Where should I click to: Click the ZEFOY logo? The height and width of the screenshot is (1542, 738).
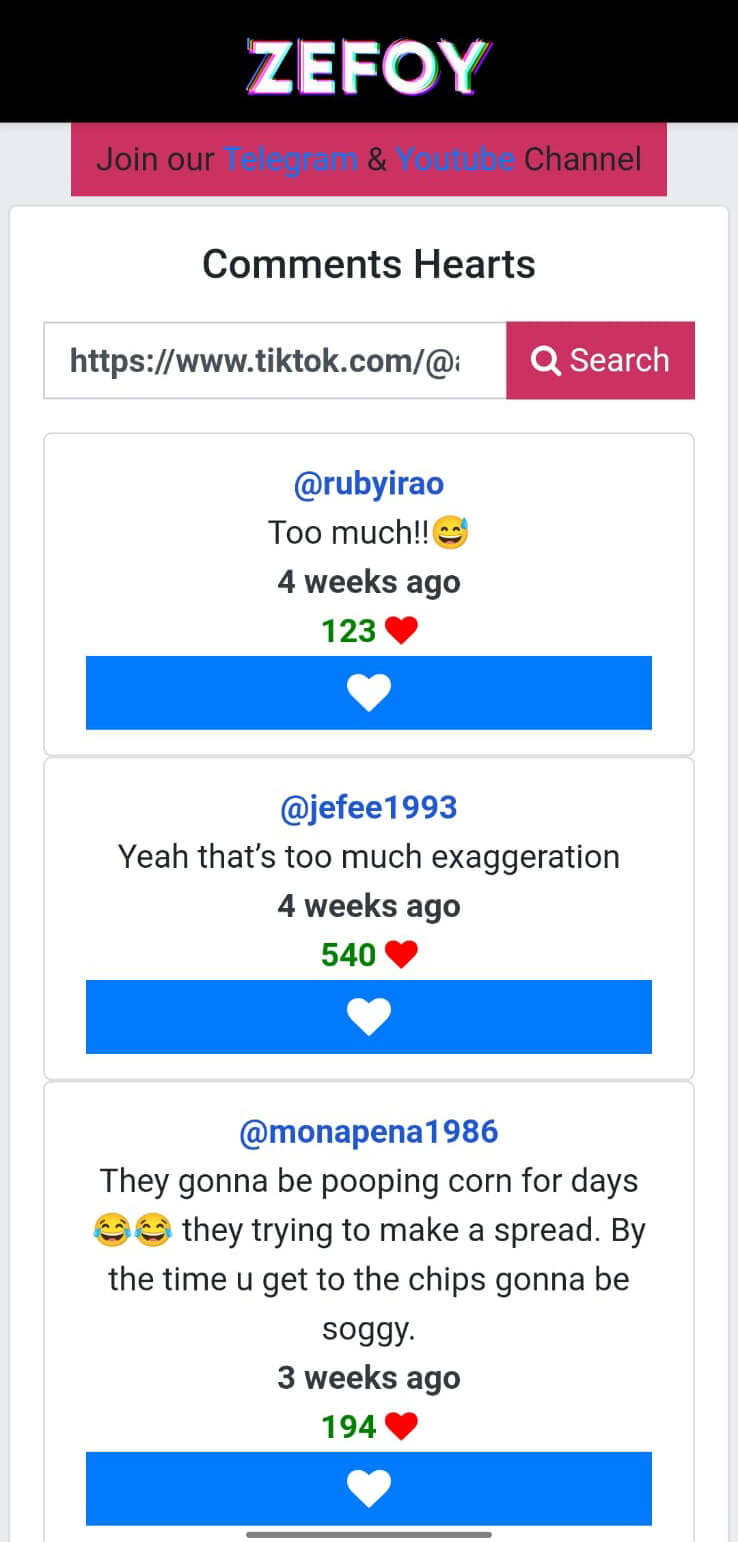coord(369,67)
